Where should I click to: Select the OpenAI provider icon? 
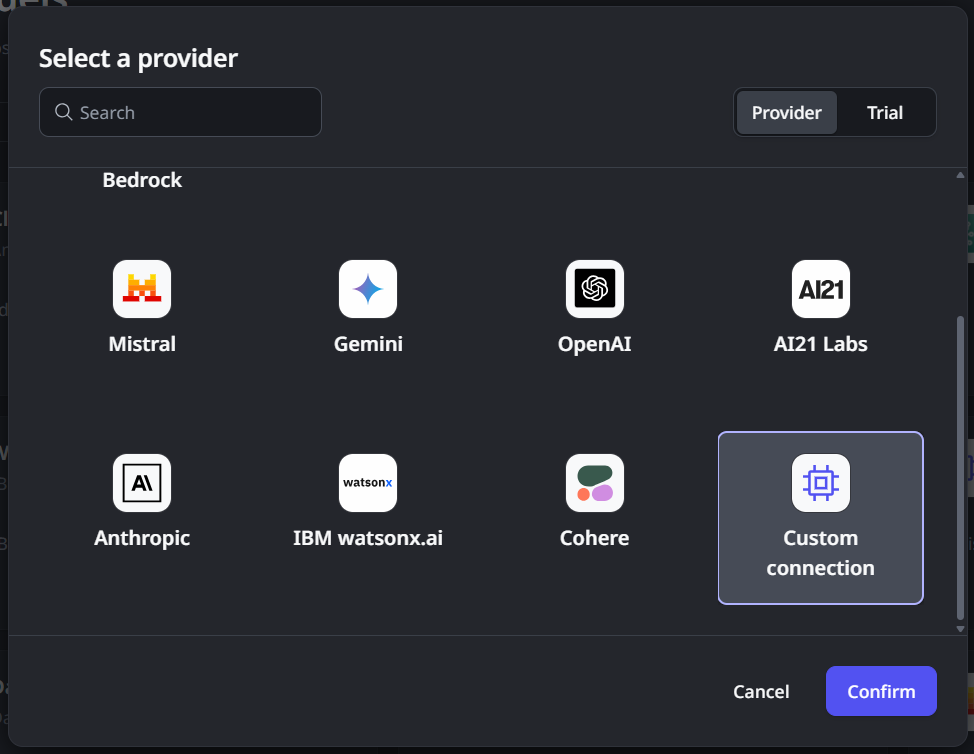594,289
